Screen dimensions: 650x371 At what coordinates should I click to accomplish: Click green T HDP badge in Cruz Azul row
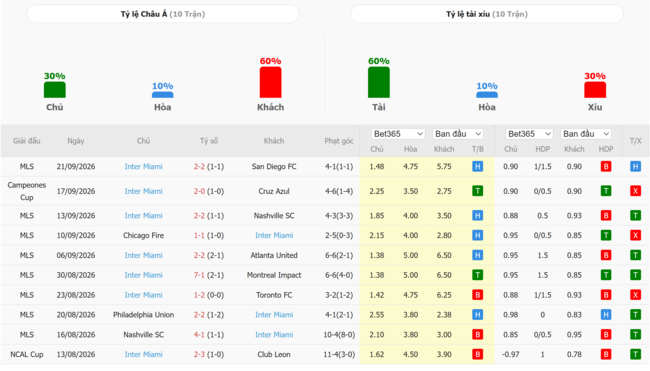[x=606, y=191]
